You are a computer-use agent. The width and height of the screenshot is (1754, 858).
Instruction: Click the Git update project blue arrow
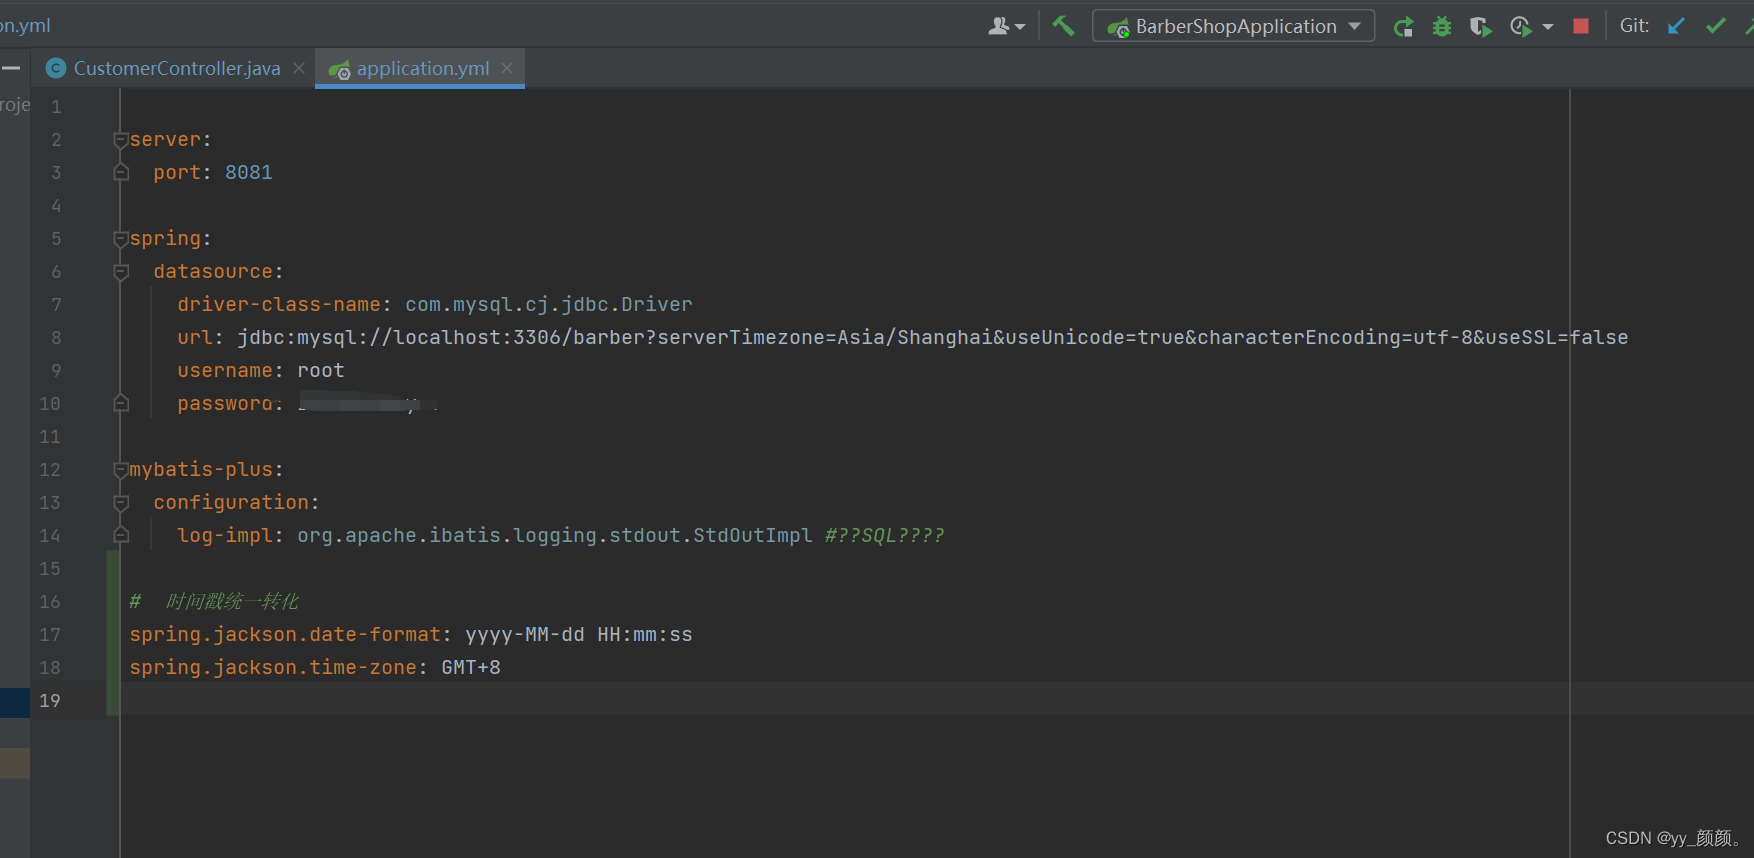(x=1677, y=26)
